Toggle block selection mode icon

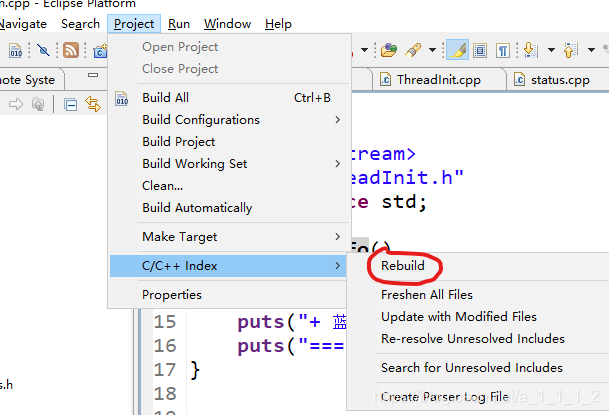480,50
